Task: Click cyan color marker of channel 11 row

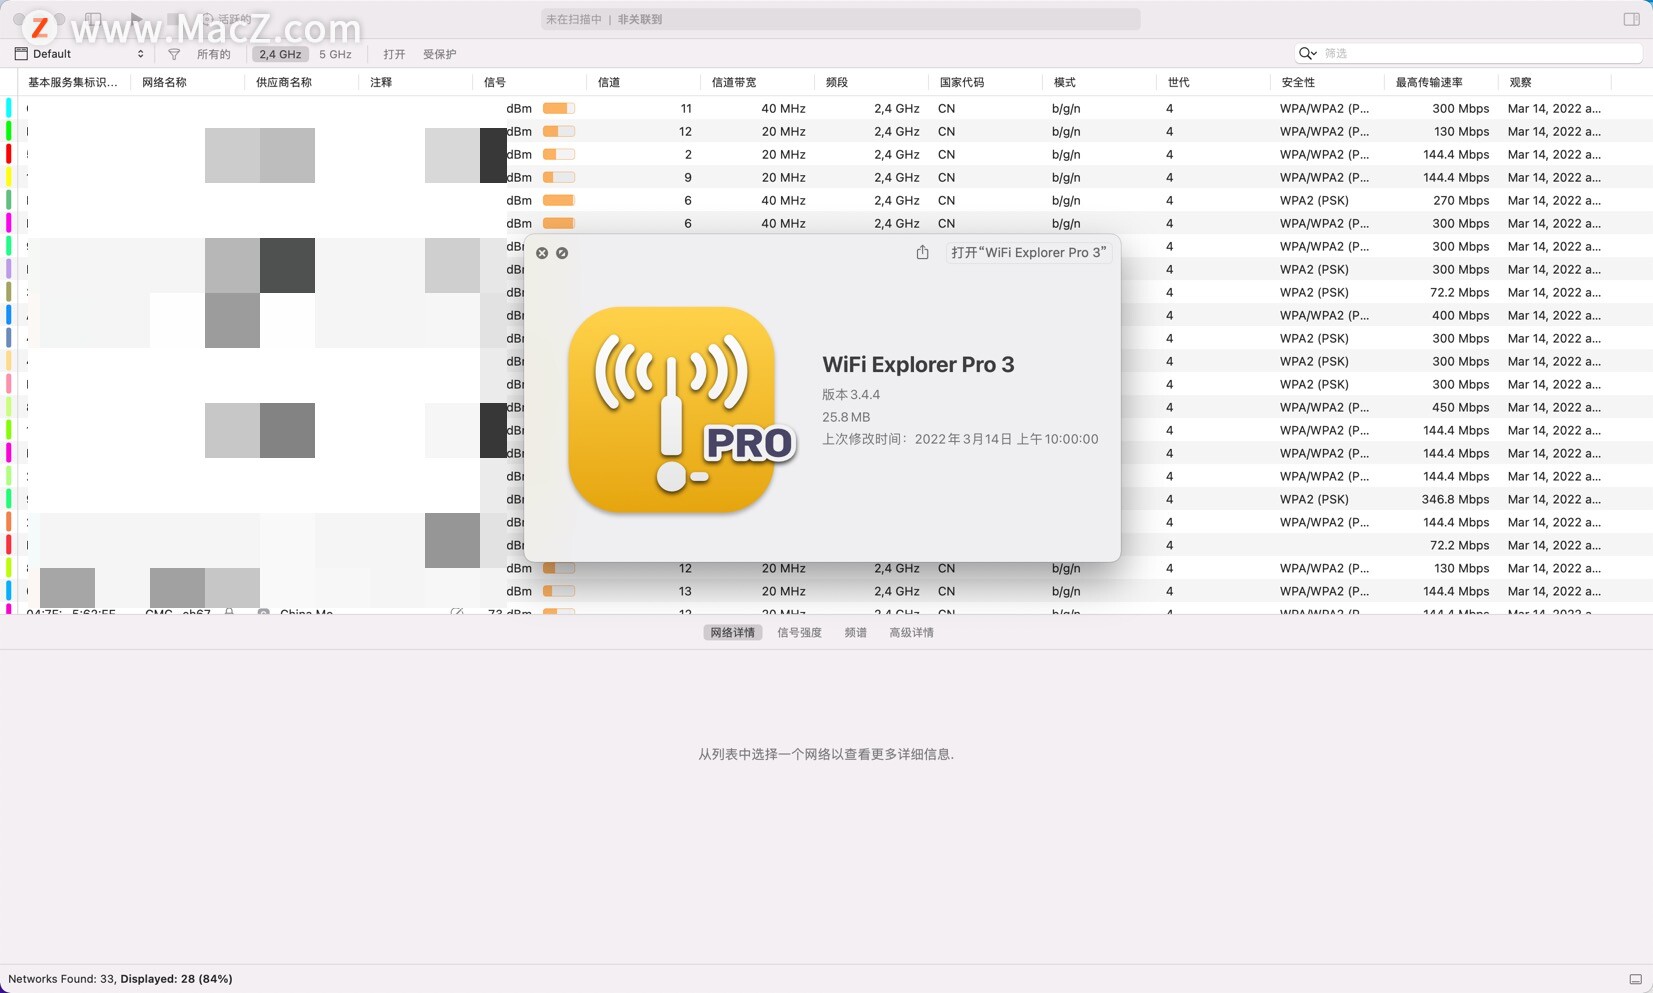Action: 9,108
